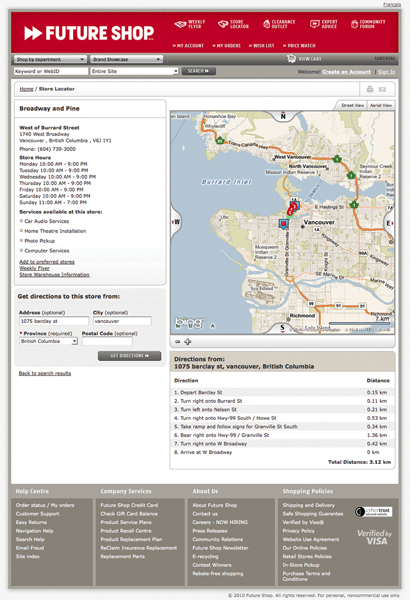Click Back to search results link

click(x=45, y=373)
